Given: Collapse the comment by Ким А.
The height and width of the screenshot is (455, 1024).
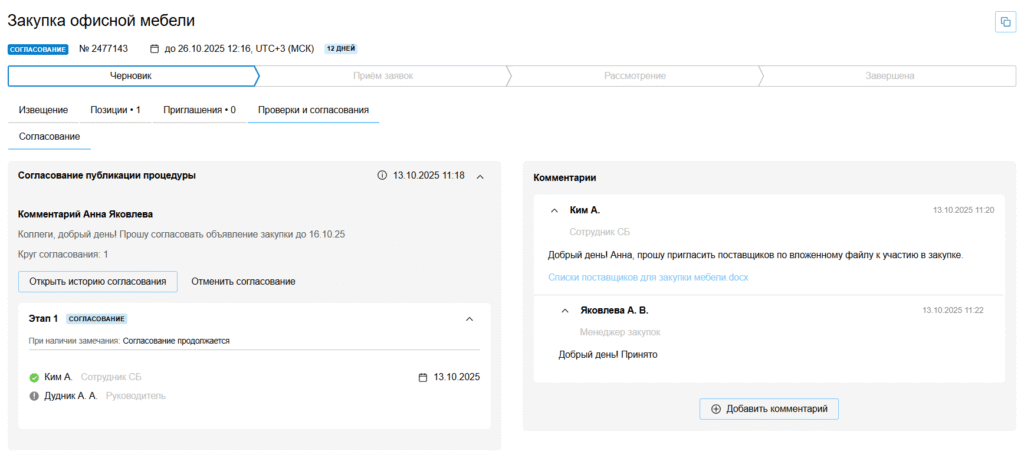Looking at the screenshot, I should (554, 211).
